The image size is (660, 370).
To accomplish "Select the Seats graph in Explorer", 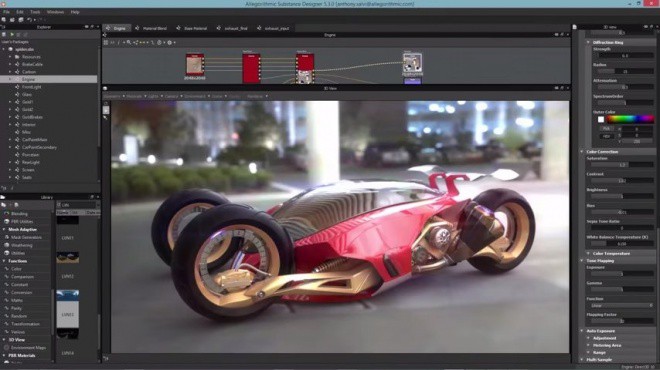I will 27,178.
